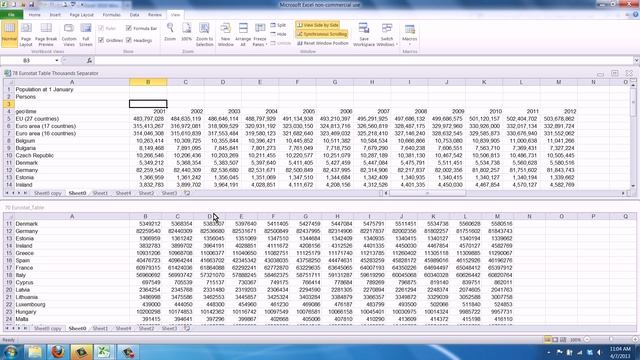Click Normal view icon in status bar
Screen dimensions: 640x360
(x=547, y=340)
